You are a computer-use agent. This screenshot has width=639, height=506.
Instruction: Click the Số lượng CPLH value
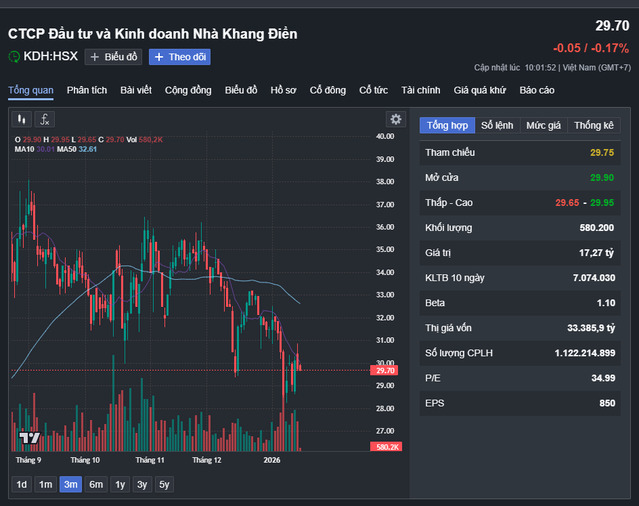(585, 353)
